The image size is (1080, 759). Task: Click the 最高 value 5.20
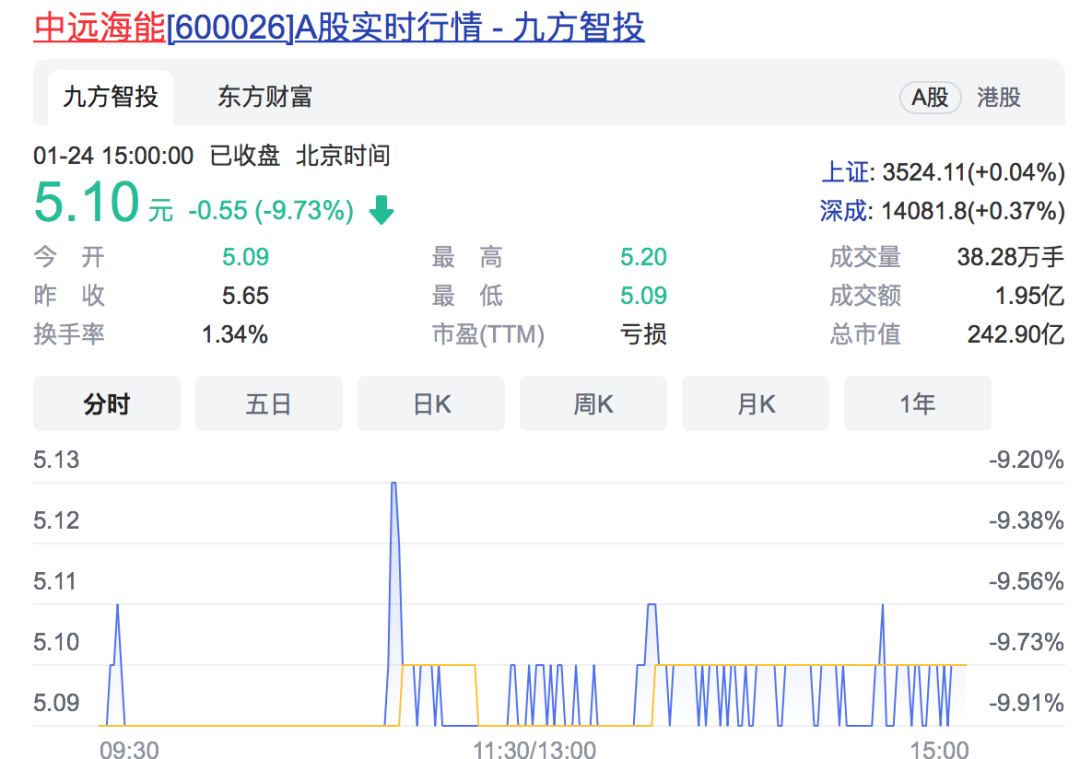pyautogui.click(x=643, y=258)
